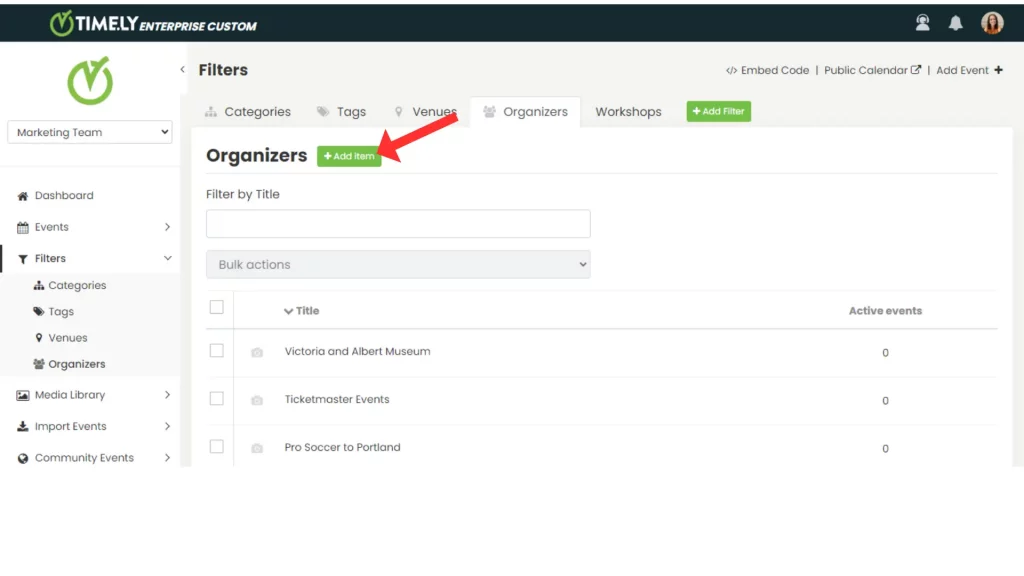
Task: Collapse the sidebar with the arrow
Action: click(182, 69)
